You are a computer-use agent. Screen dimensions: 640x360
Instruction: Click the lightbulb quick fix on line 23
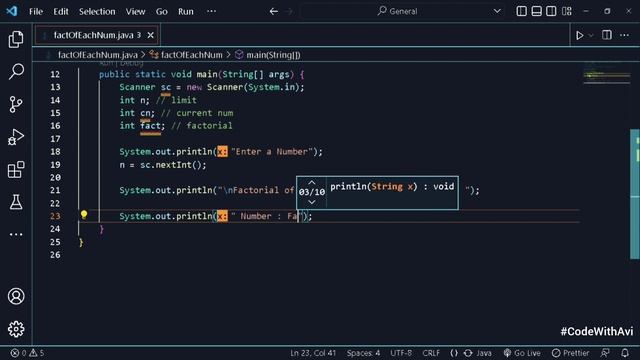tap(84, 215)
